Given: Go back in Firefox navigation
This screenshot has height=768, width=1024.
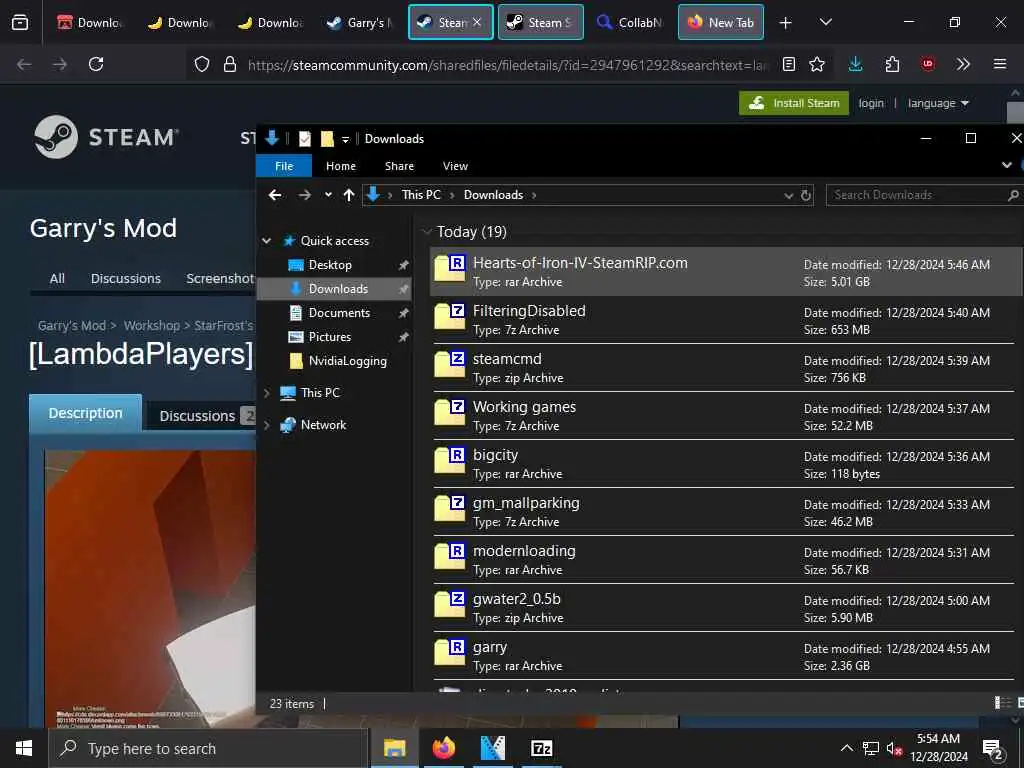Looking at the screenshot, I should coord(24,64).
